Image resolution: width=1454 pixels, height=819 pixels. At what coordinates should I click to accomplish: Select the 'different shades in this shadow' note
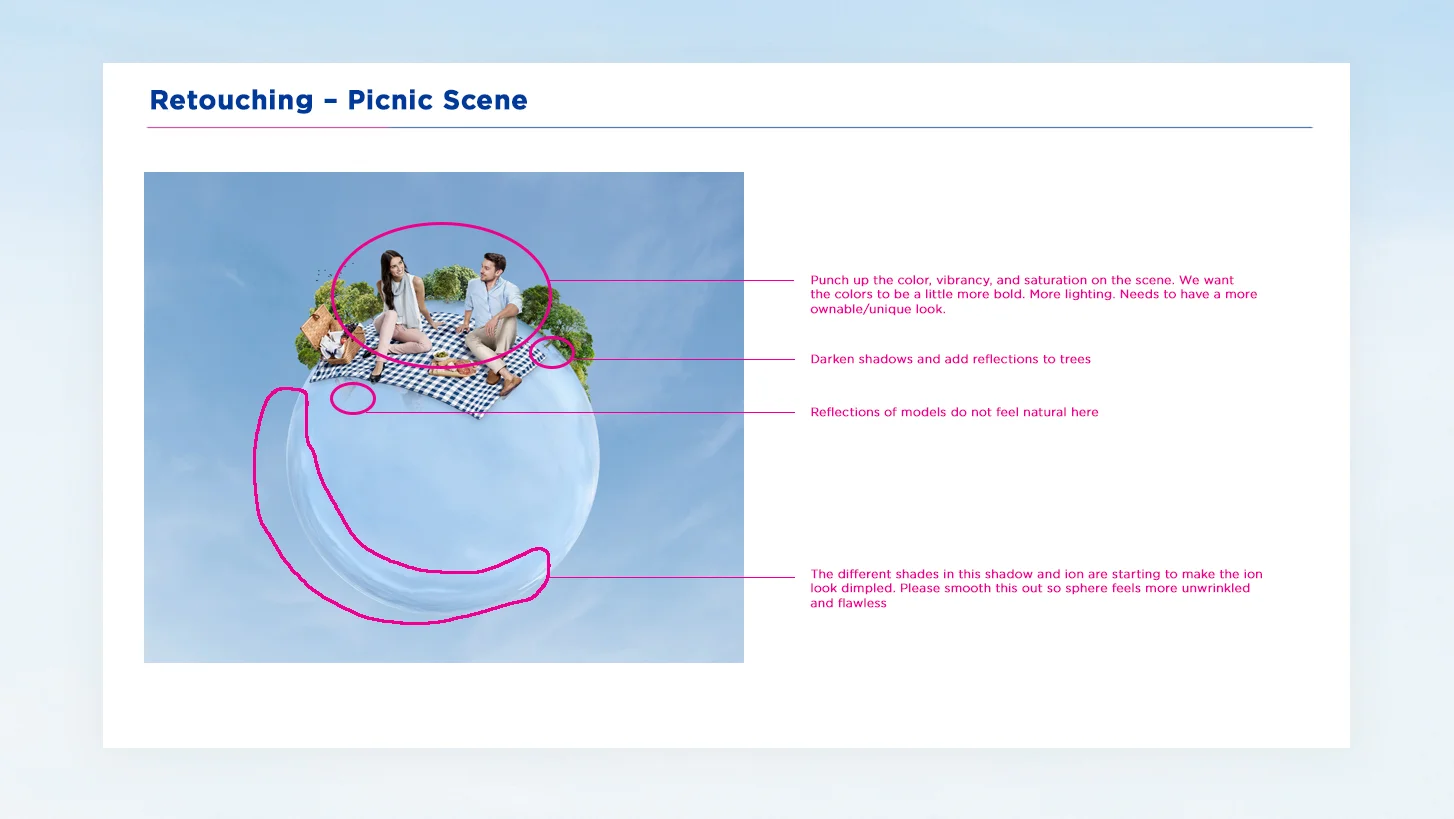[x=1036, y=589]
